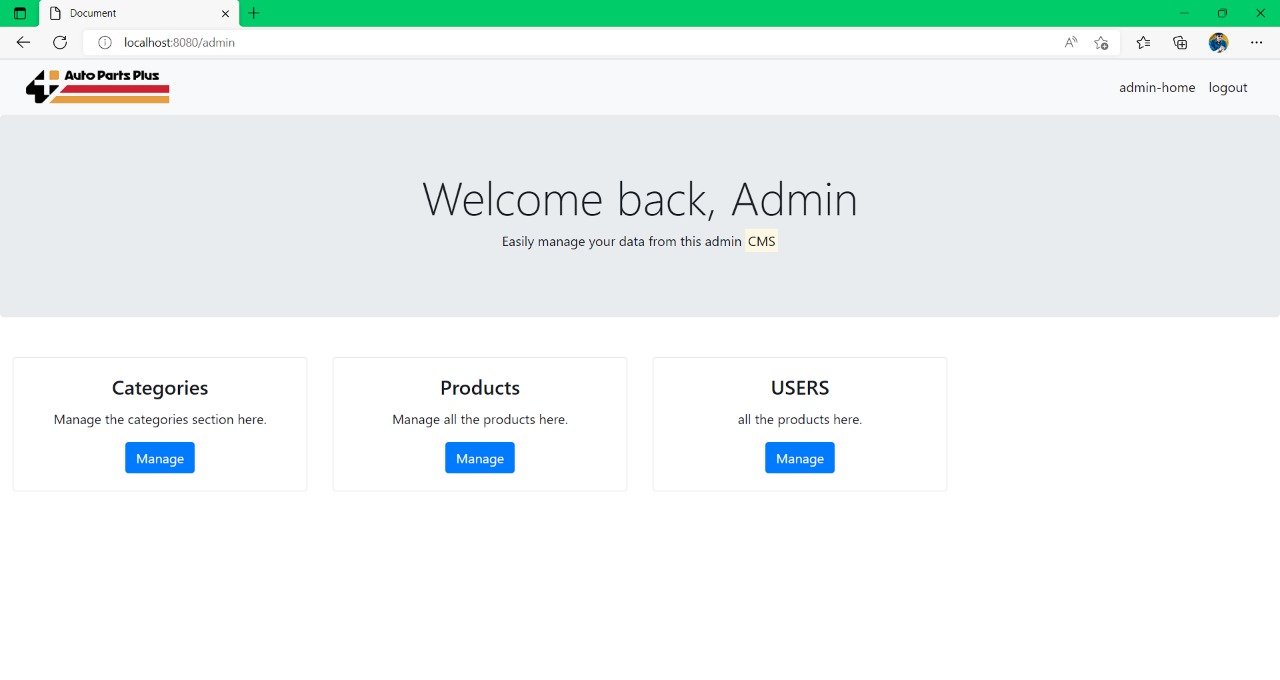Click Manage under Categories
Image resolution: width=1280 pixels, height=680 pixels.
point(160,457)
